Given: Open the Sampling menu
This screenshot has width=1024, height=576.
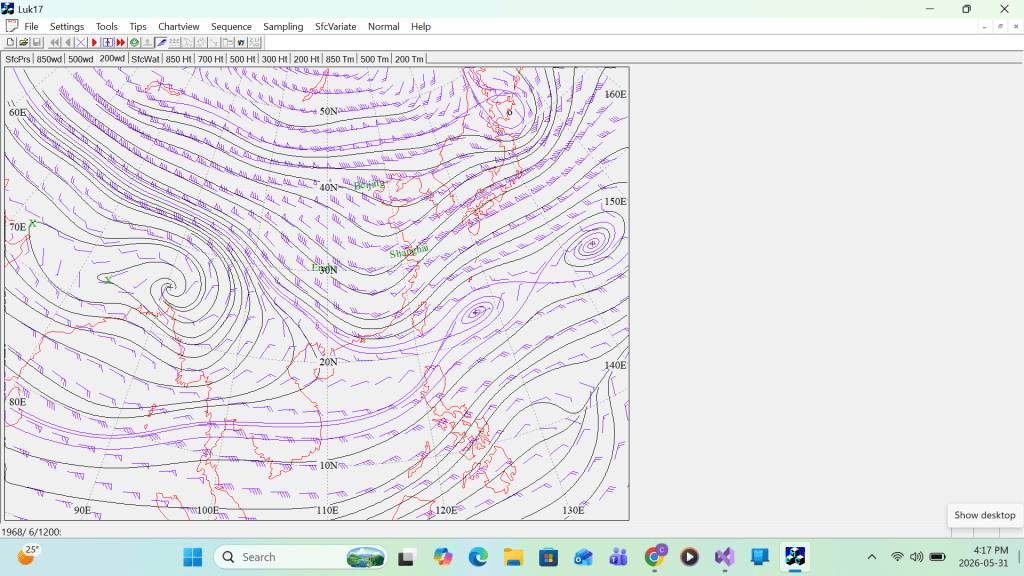Looking at the screenshot, I should click(283, 27).
